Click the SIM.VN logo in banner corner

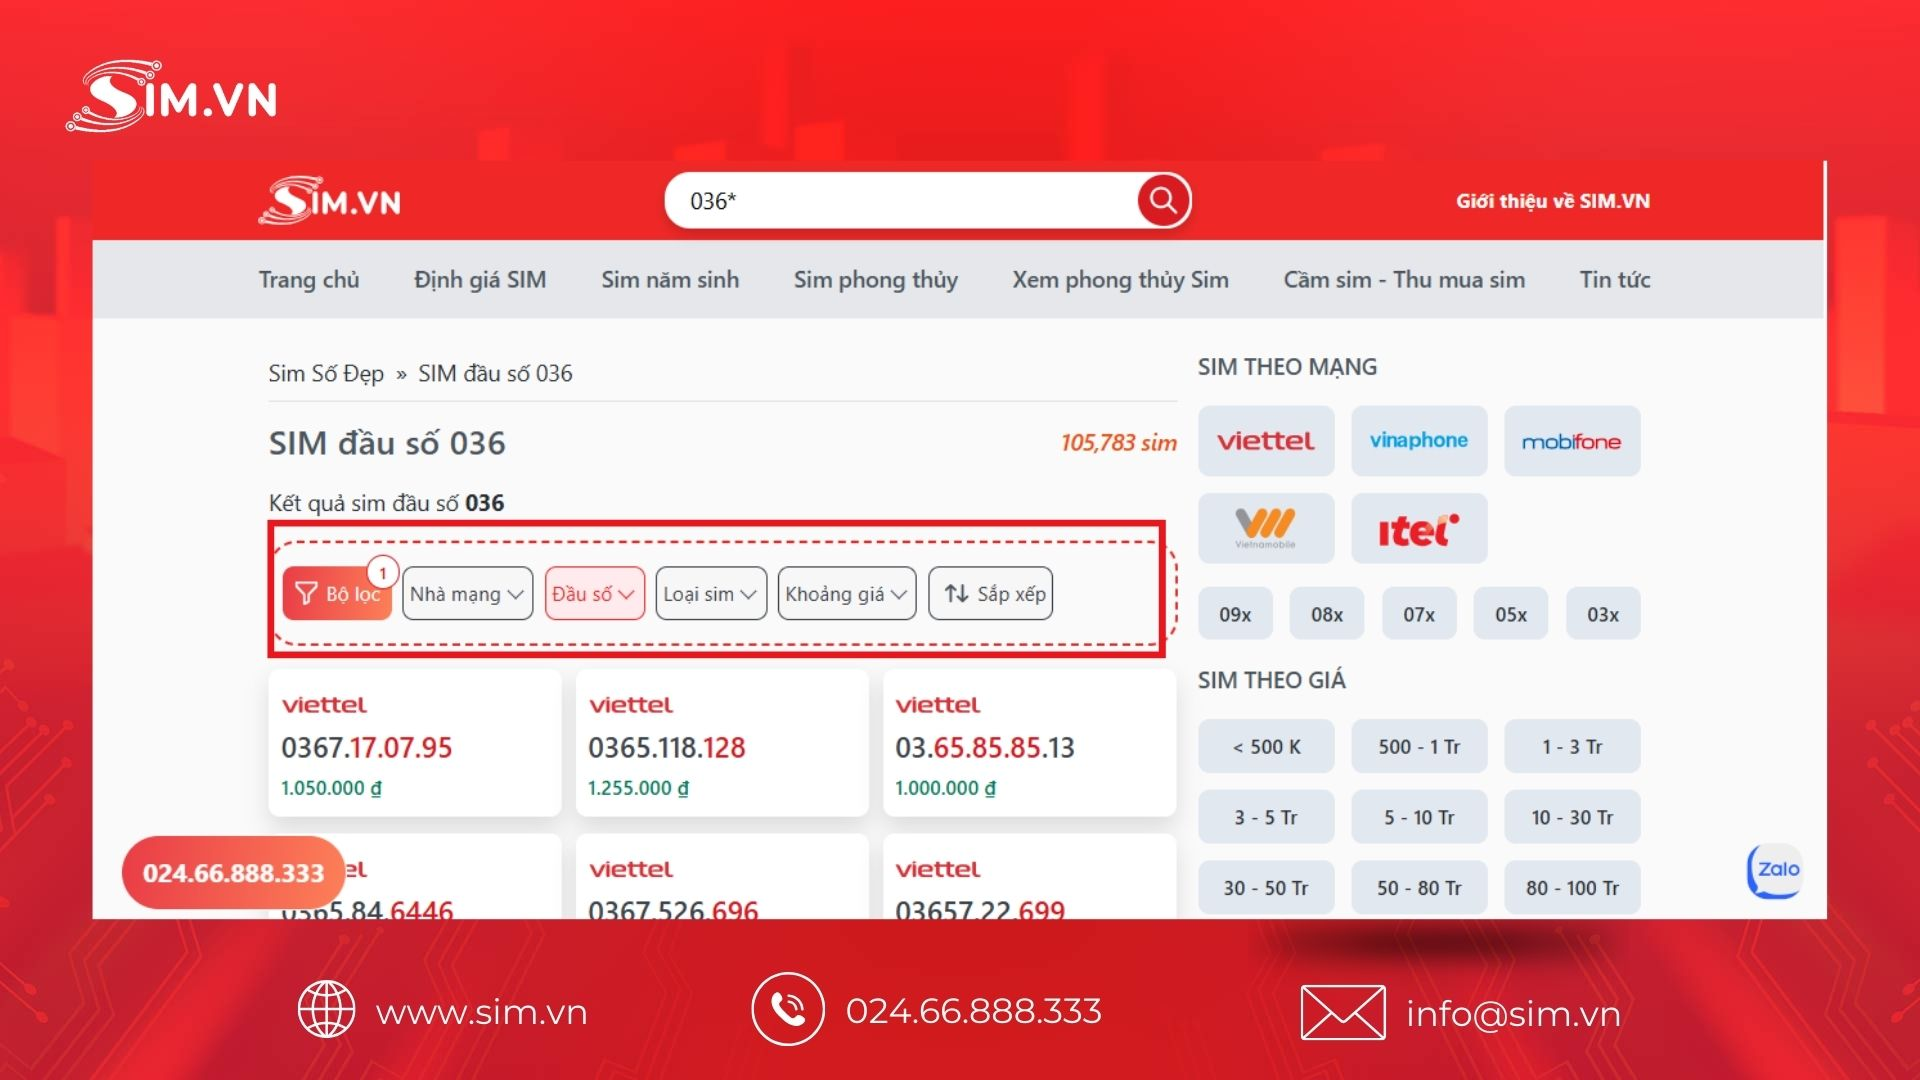pos(172,96)
